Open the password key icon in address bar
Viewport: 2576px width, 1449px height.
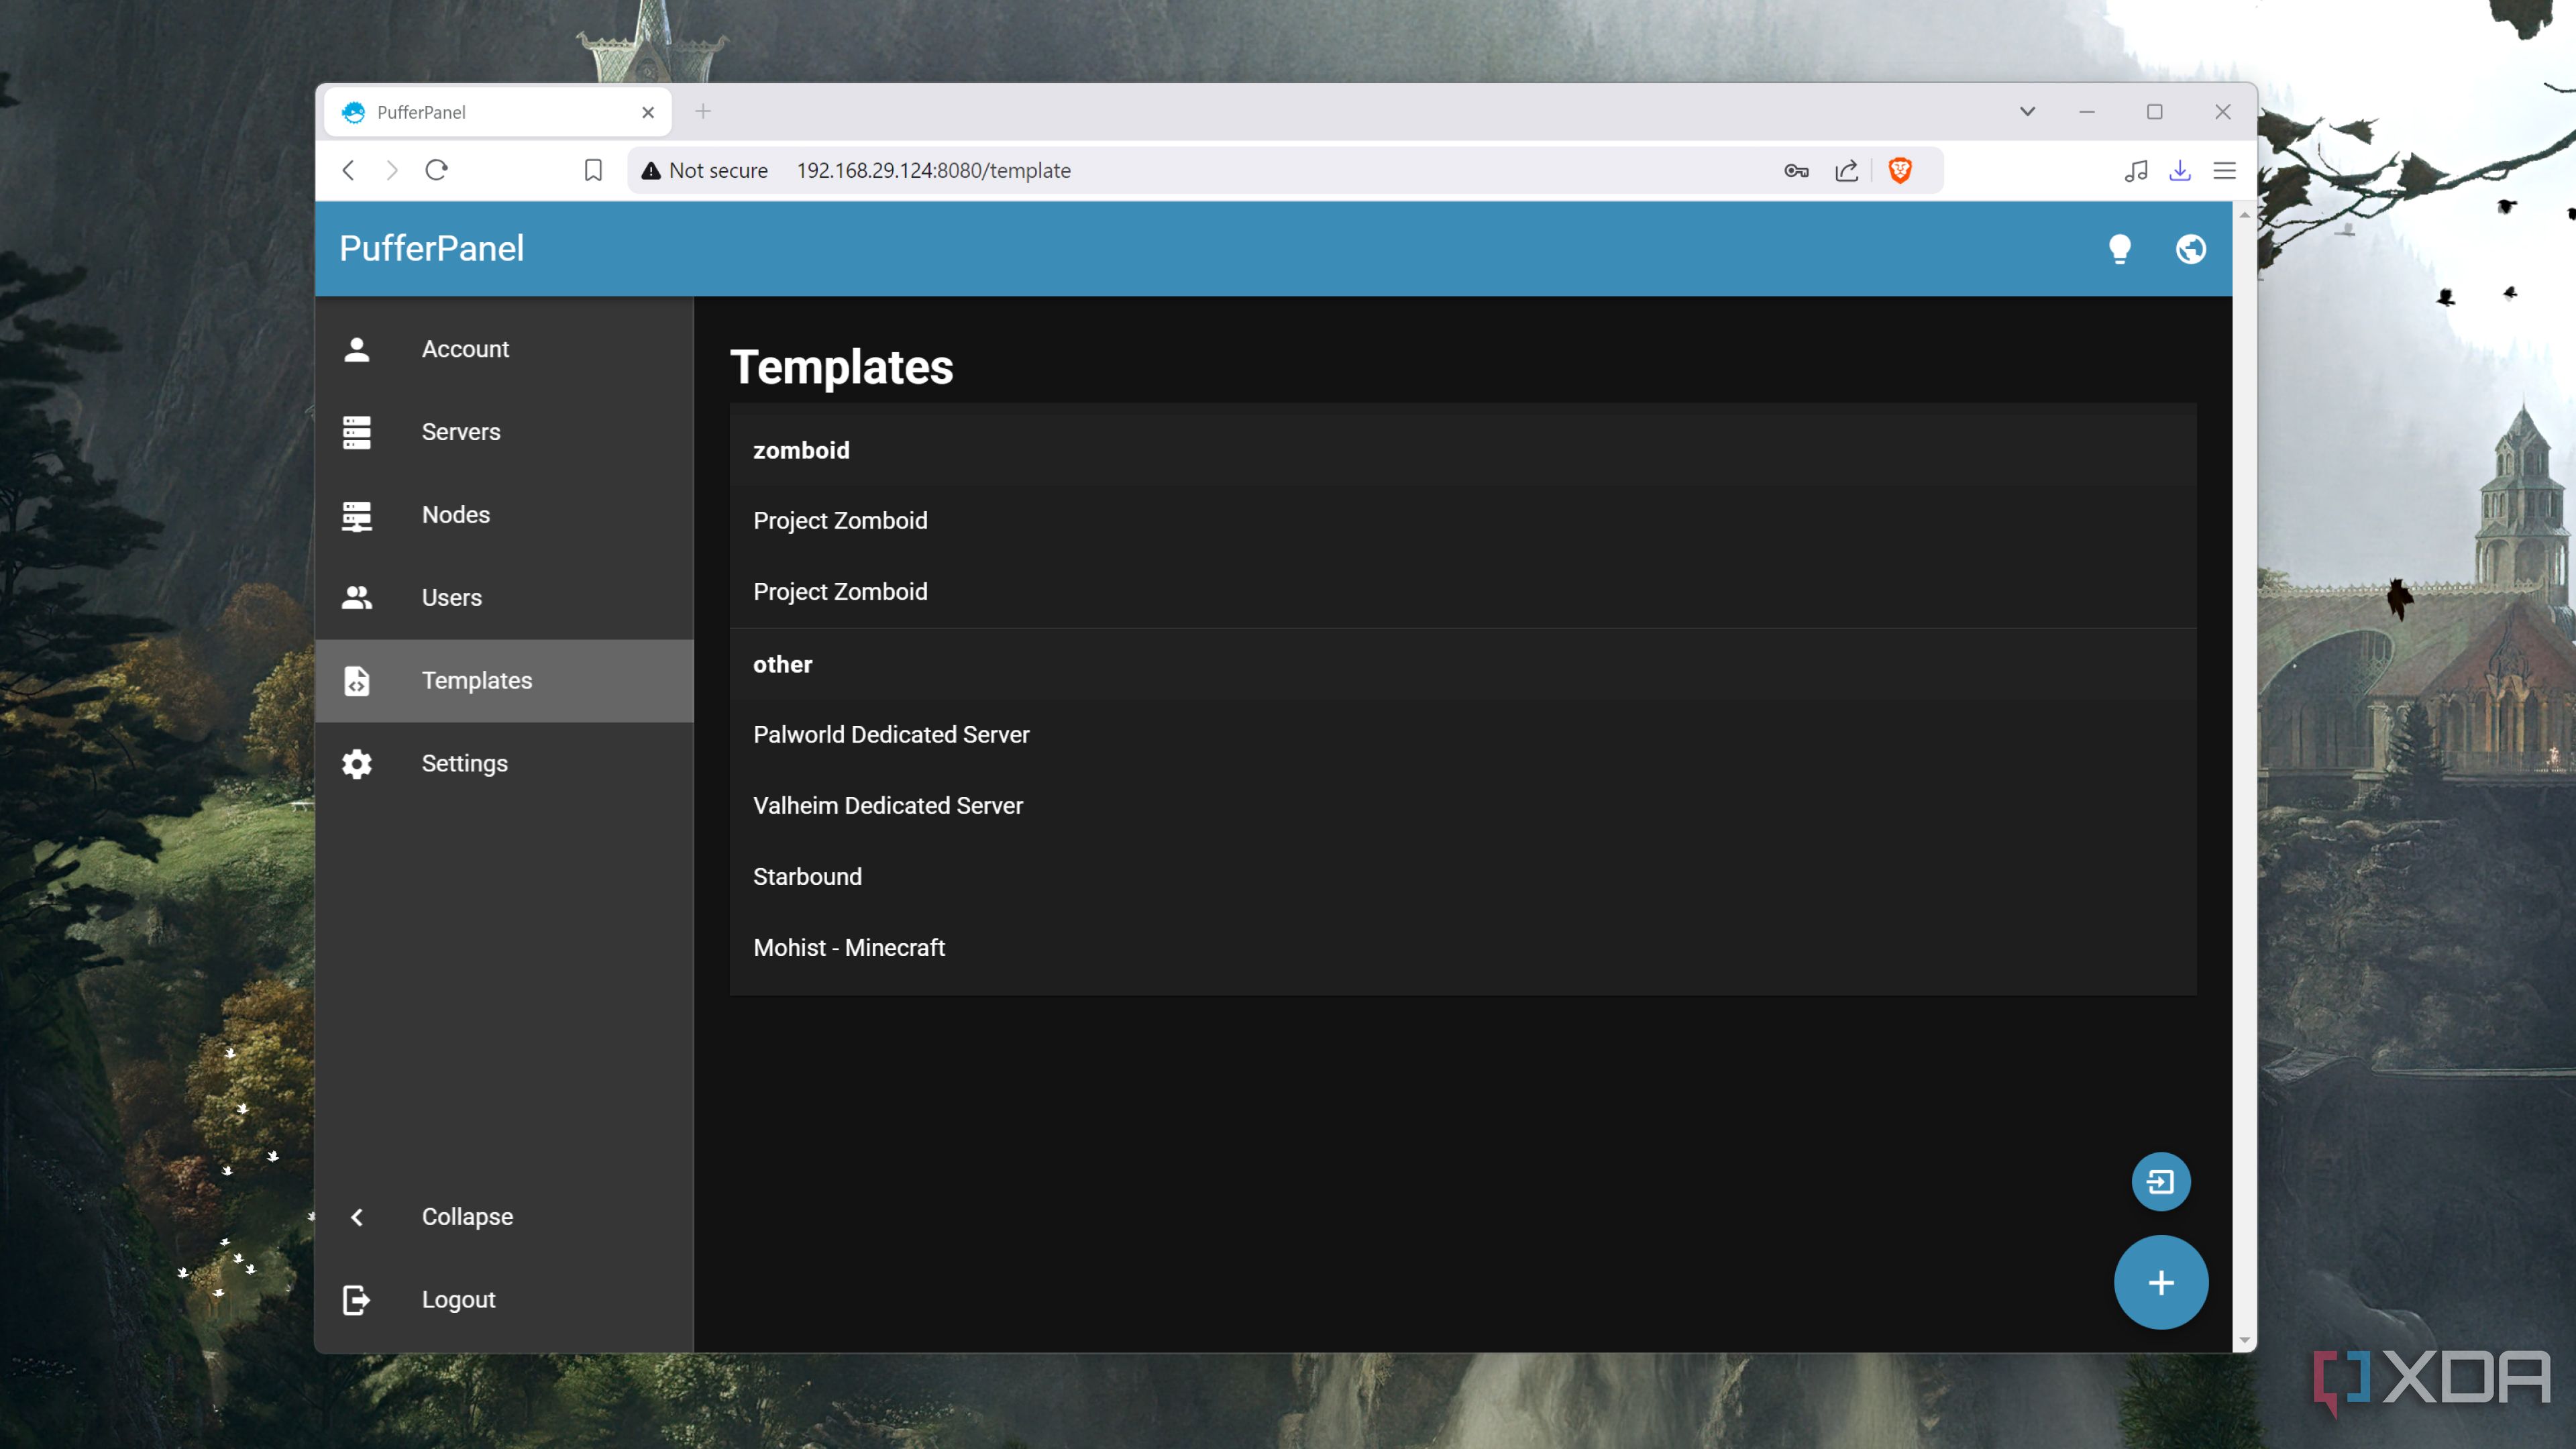[1796, 171]
